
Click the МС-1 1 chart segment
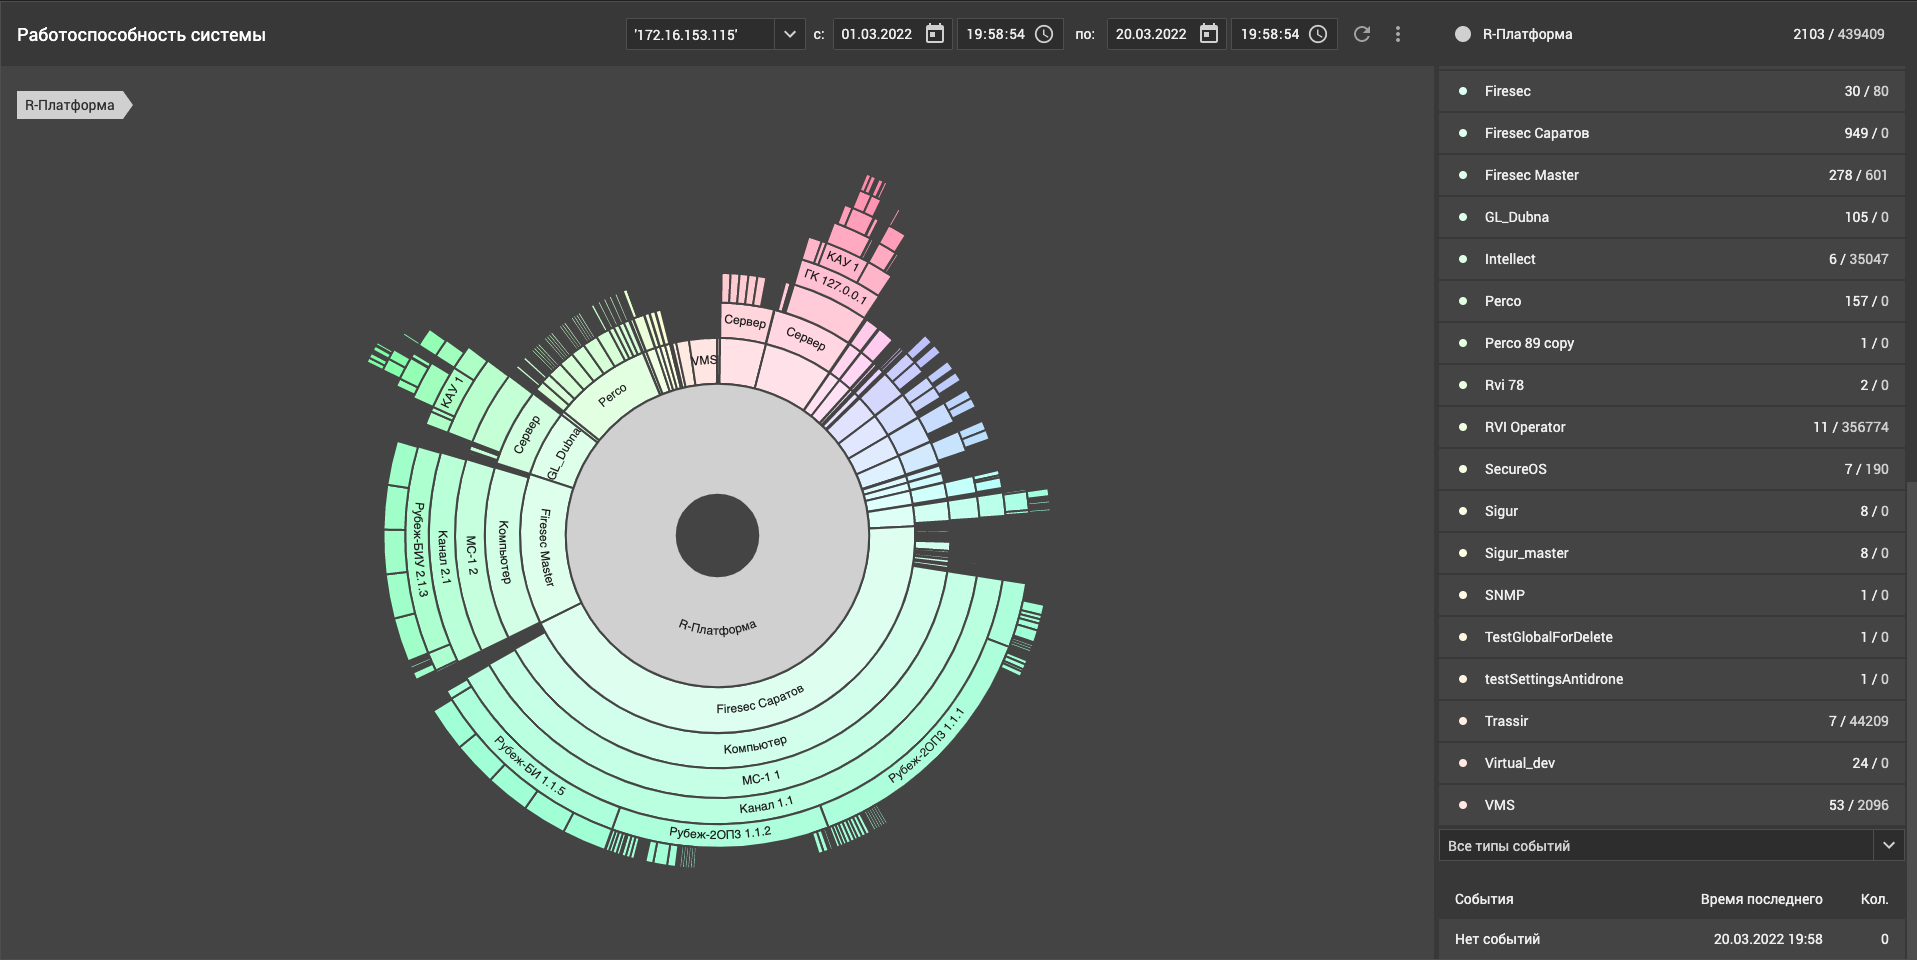760,778
